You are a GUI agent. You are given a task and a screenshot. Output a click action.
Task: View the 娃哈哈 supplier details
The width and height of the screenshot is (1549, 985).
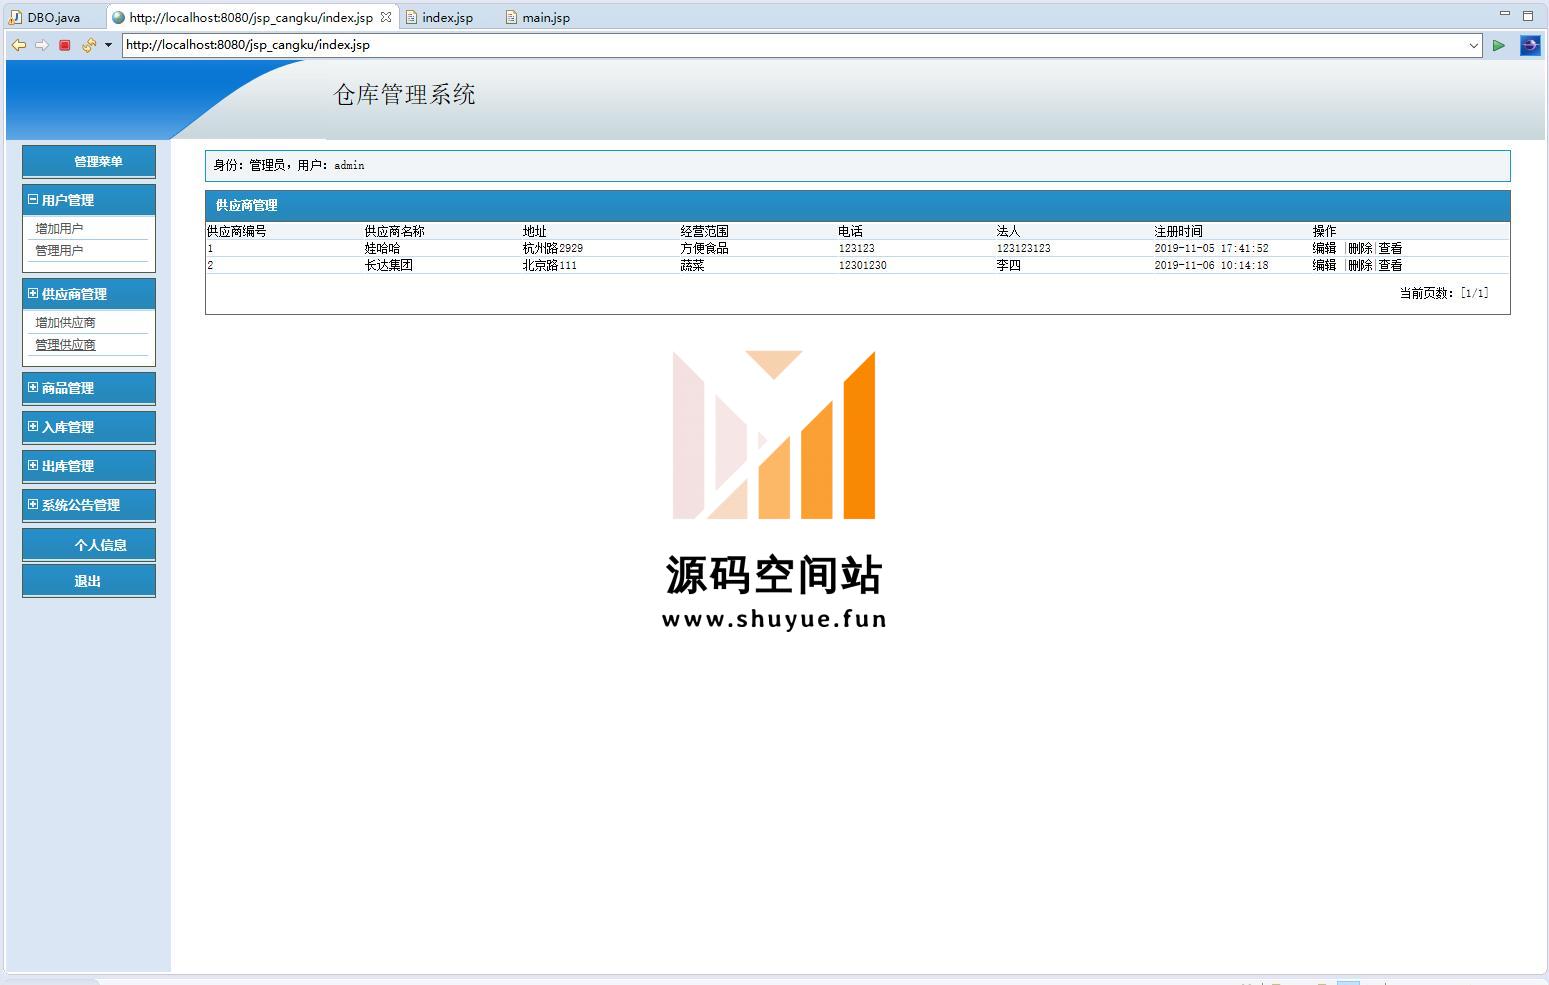point(1390,248)
